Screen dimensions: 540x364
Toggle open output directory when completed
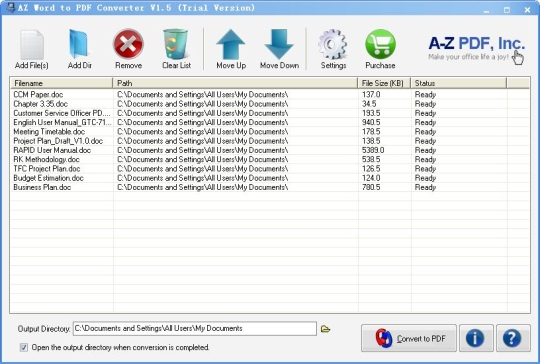[x=24, y=347]
